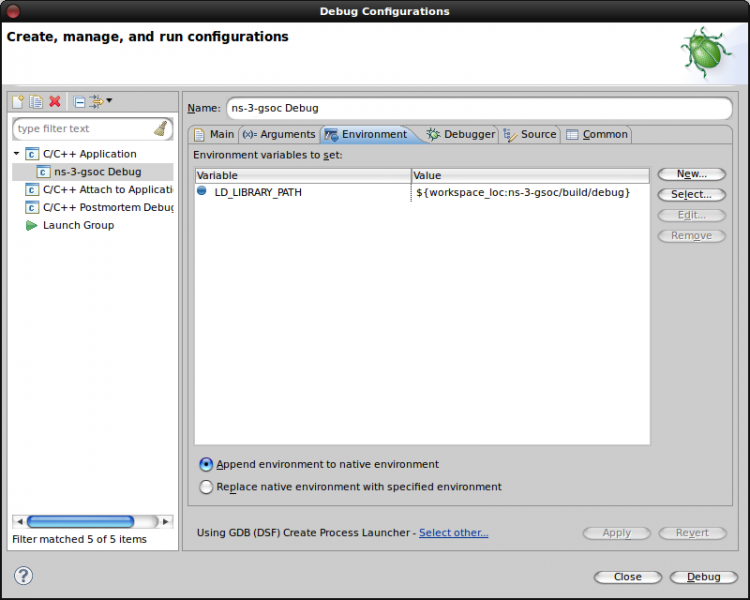The height and width of the screenshot is (600, 750).
Task: Click the broom clear-filter icon
Action: click(x=161, y=129)
